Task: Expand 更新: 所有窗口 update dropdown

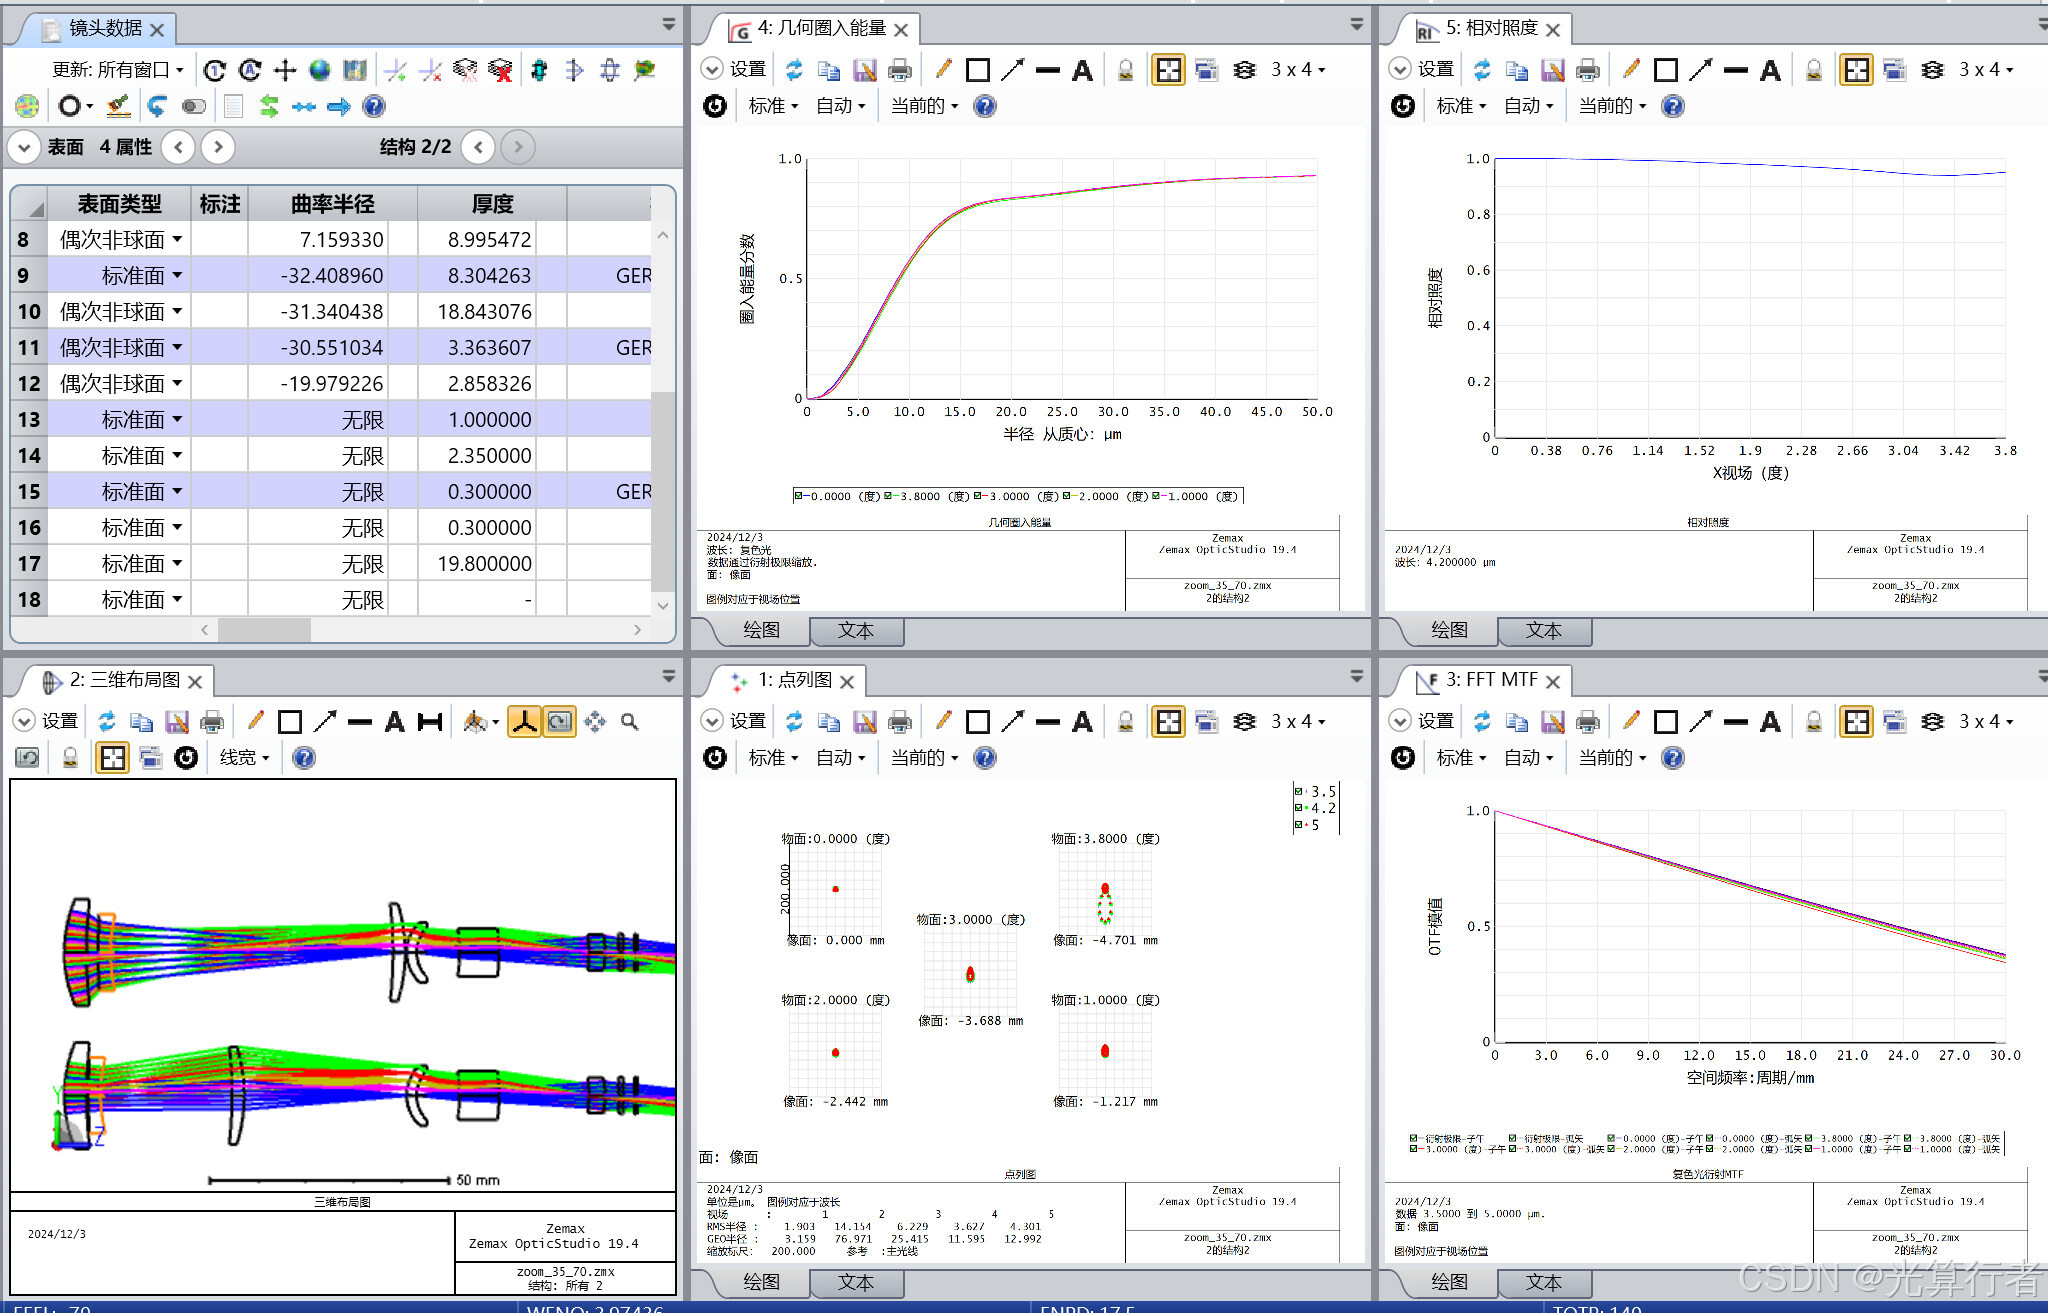Action: [118, 70]
